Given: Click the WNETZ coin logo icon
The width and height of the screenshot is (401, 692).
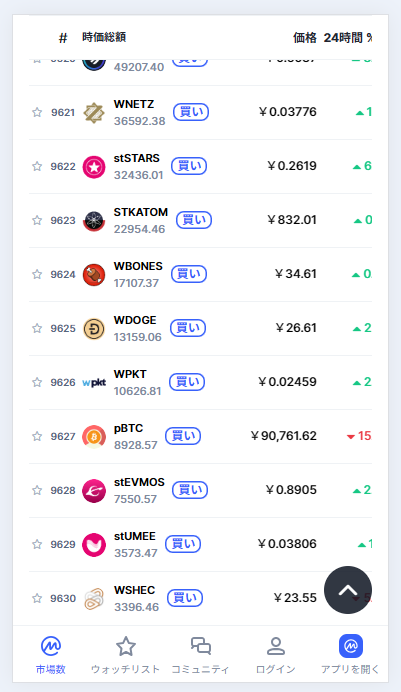Looking at the screenshot, I should (x=94, y=113).
